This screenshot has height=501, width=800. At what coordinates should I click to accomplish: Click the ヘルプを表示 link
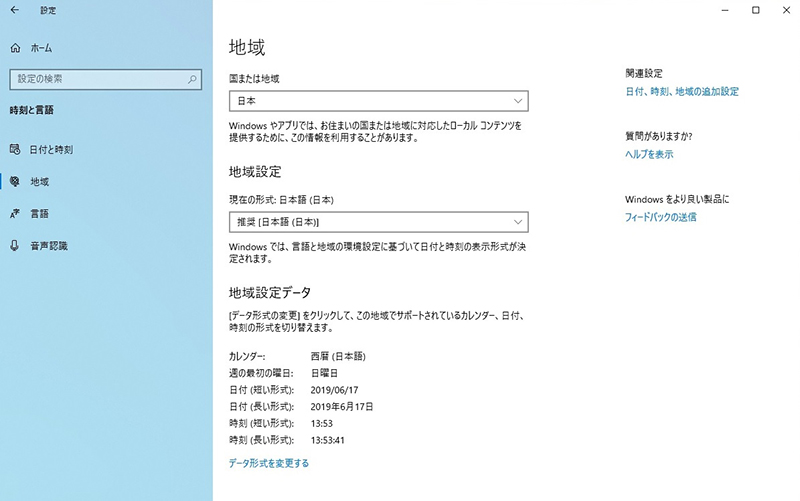pyautogui.click(x=649, y=154)
